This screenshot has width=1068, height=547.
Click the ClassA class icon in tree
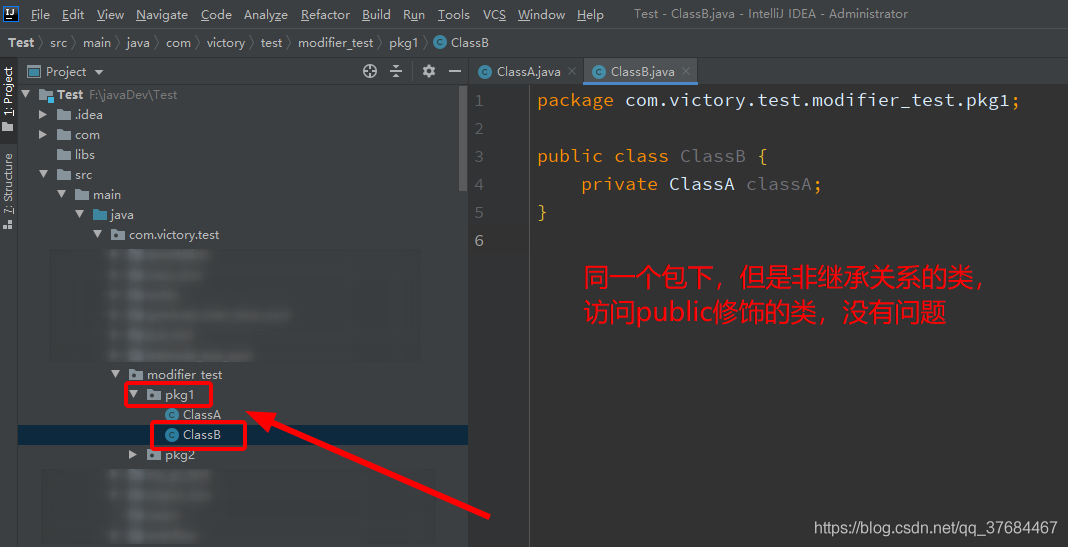(x=172, y=414)
